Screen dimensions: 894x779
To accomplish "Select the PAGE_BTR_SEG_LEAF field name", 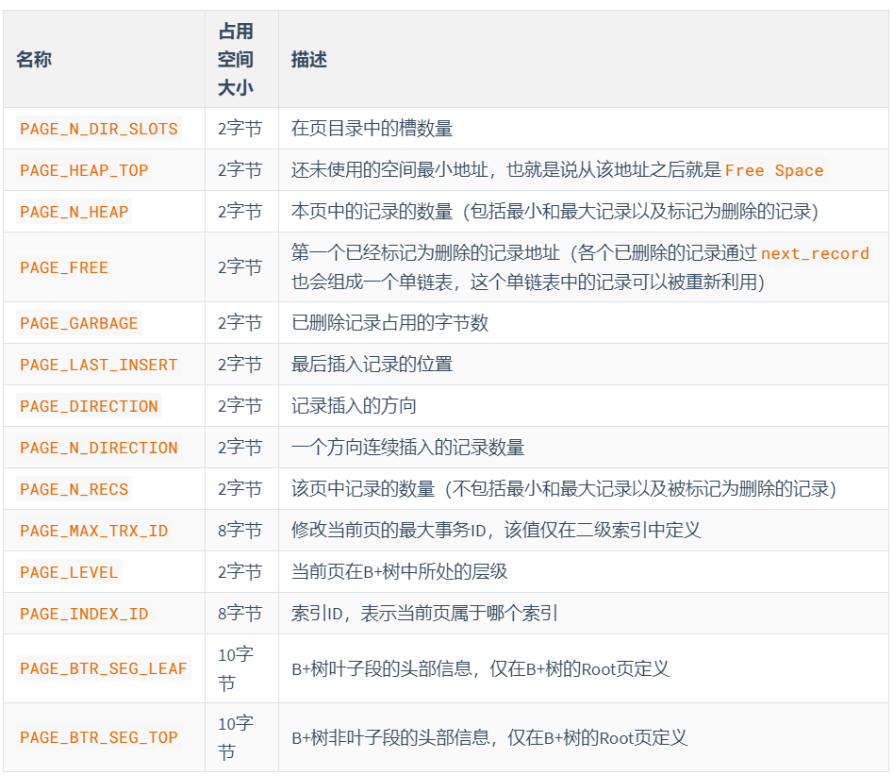I will click(x=103, y=668).
